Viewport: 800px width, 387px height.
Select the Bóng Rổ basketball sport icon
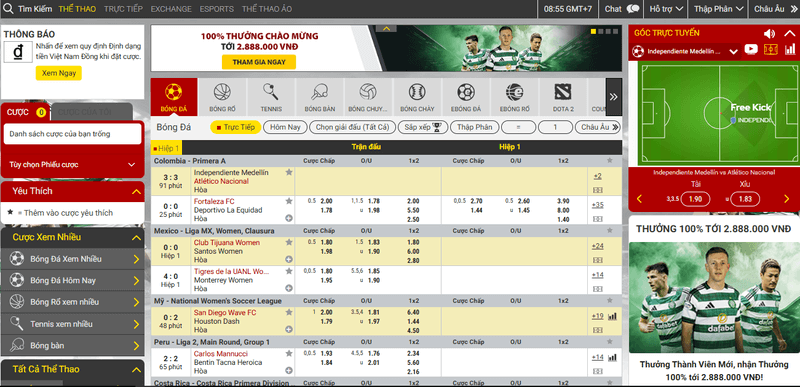tap(222, 96)
